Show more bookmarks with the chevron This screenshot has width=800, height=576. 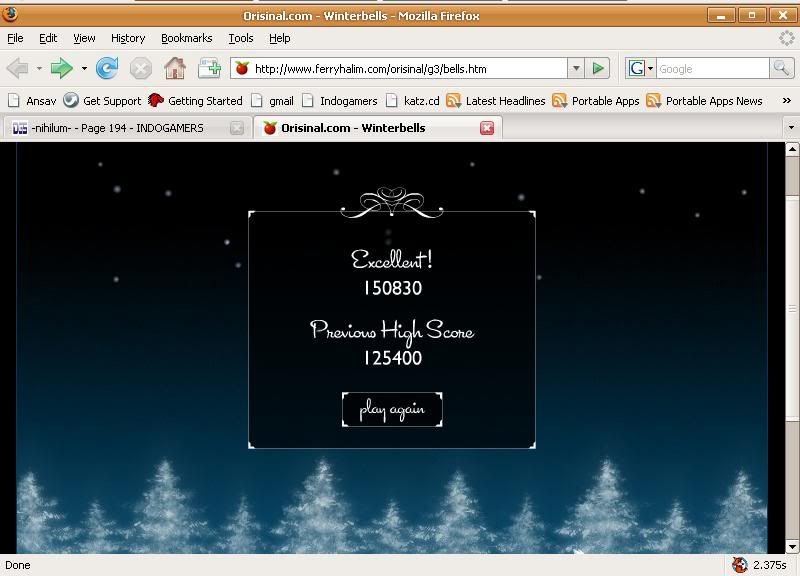(x=787, y=101)
